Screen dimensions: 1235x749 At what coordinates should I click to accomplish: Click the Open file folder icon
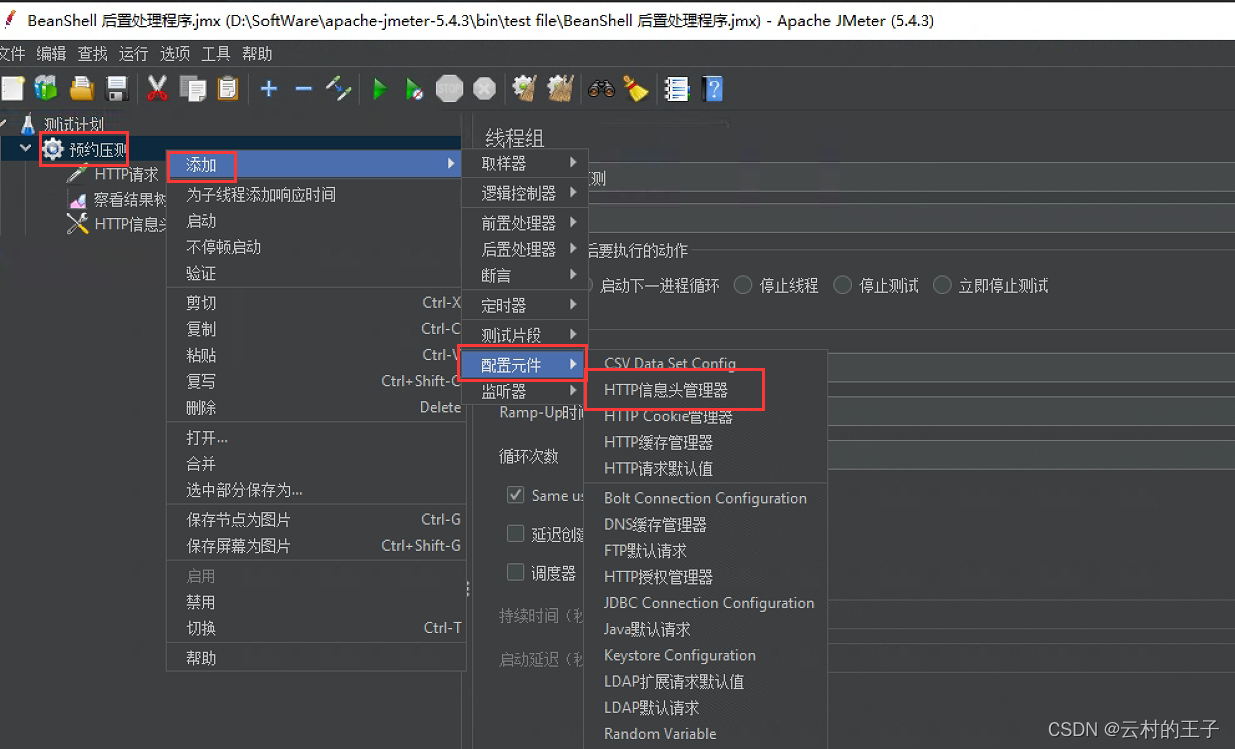tap(82, 89)
